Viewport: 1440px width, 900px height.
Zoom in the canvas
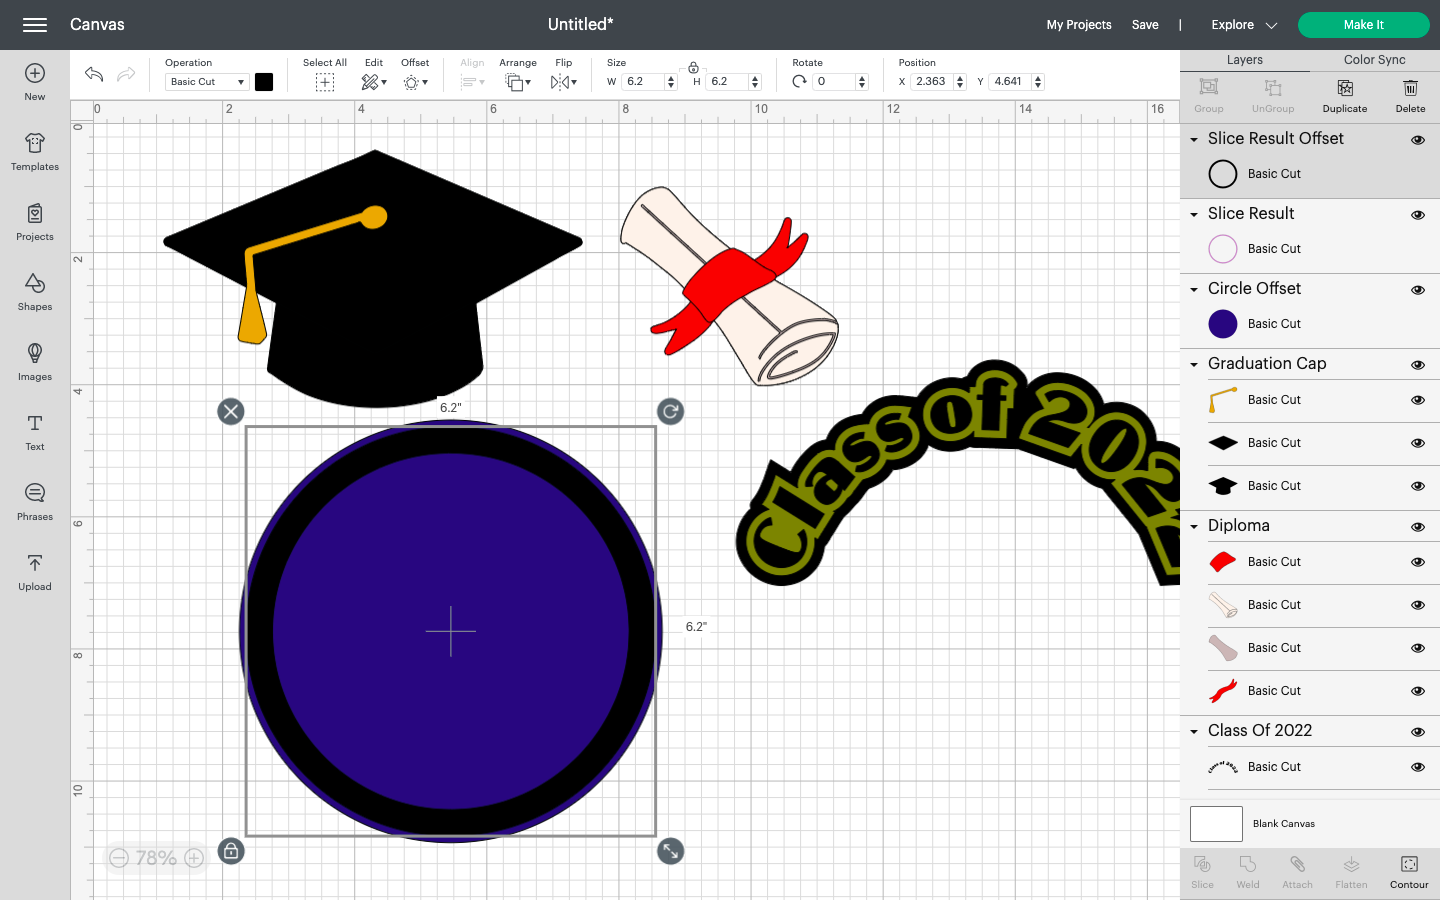click(194, 858)
